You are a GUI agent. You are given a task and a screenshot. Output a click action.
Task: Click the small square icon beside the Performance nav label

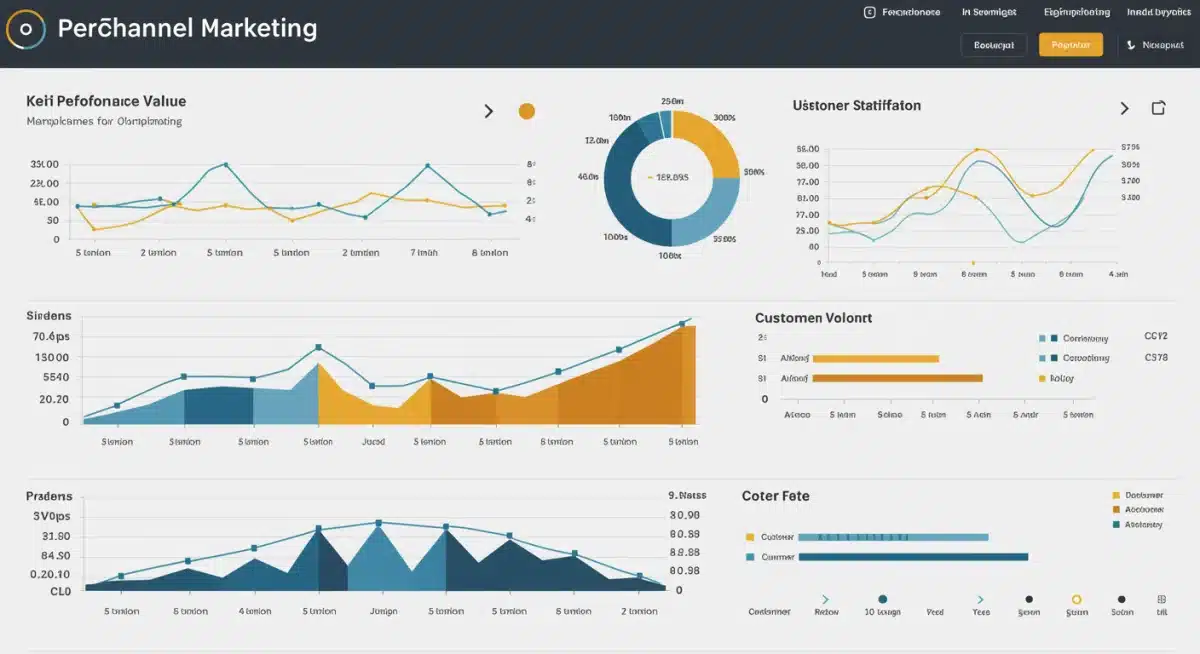[868, 12]
